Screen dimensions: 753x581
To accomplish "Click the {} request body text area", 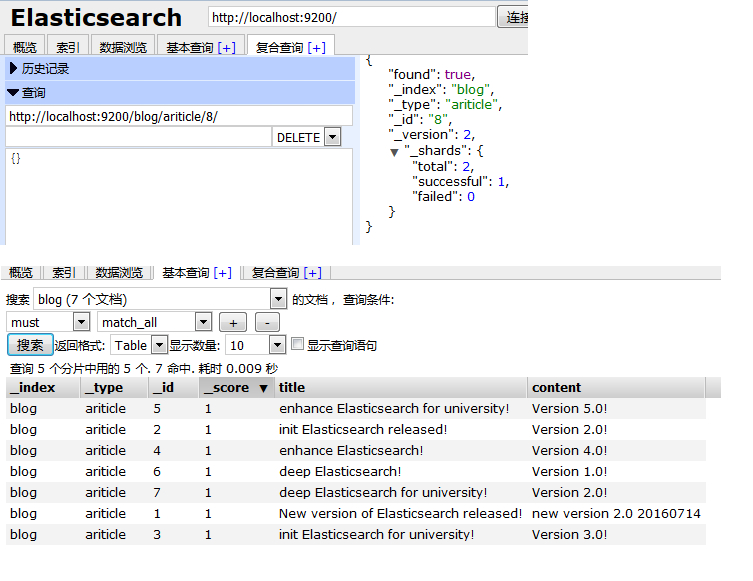I will 179,196.
